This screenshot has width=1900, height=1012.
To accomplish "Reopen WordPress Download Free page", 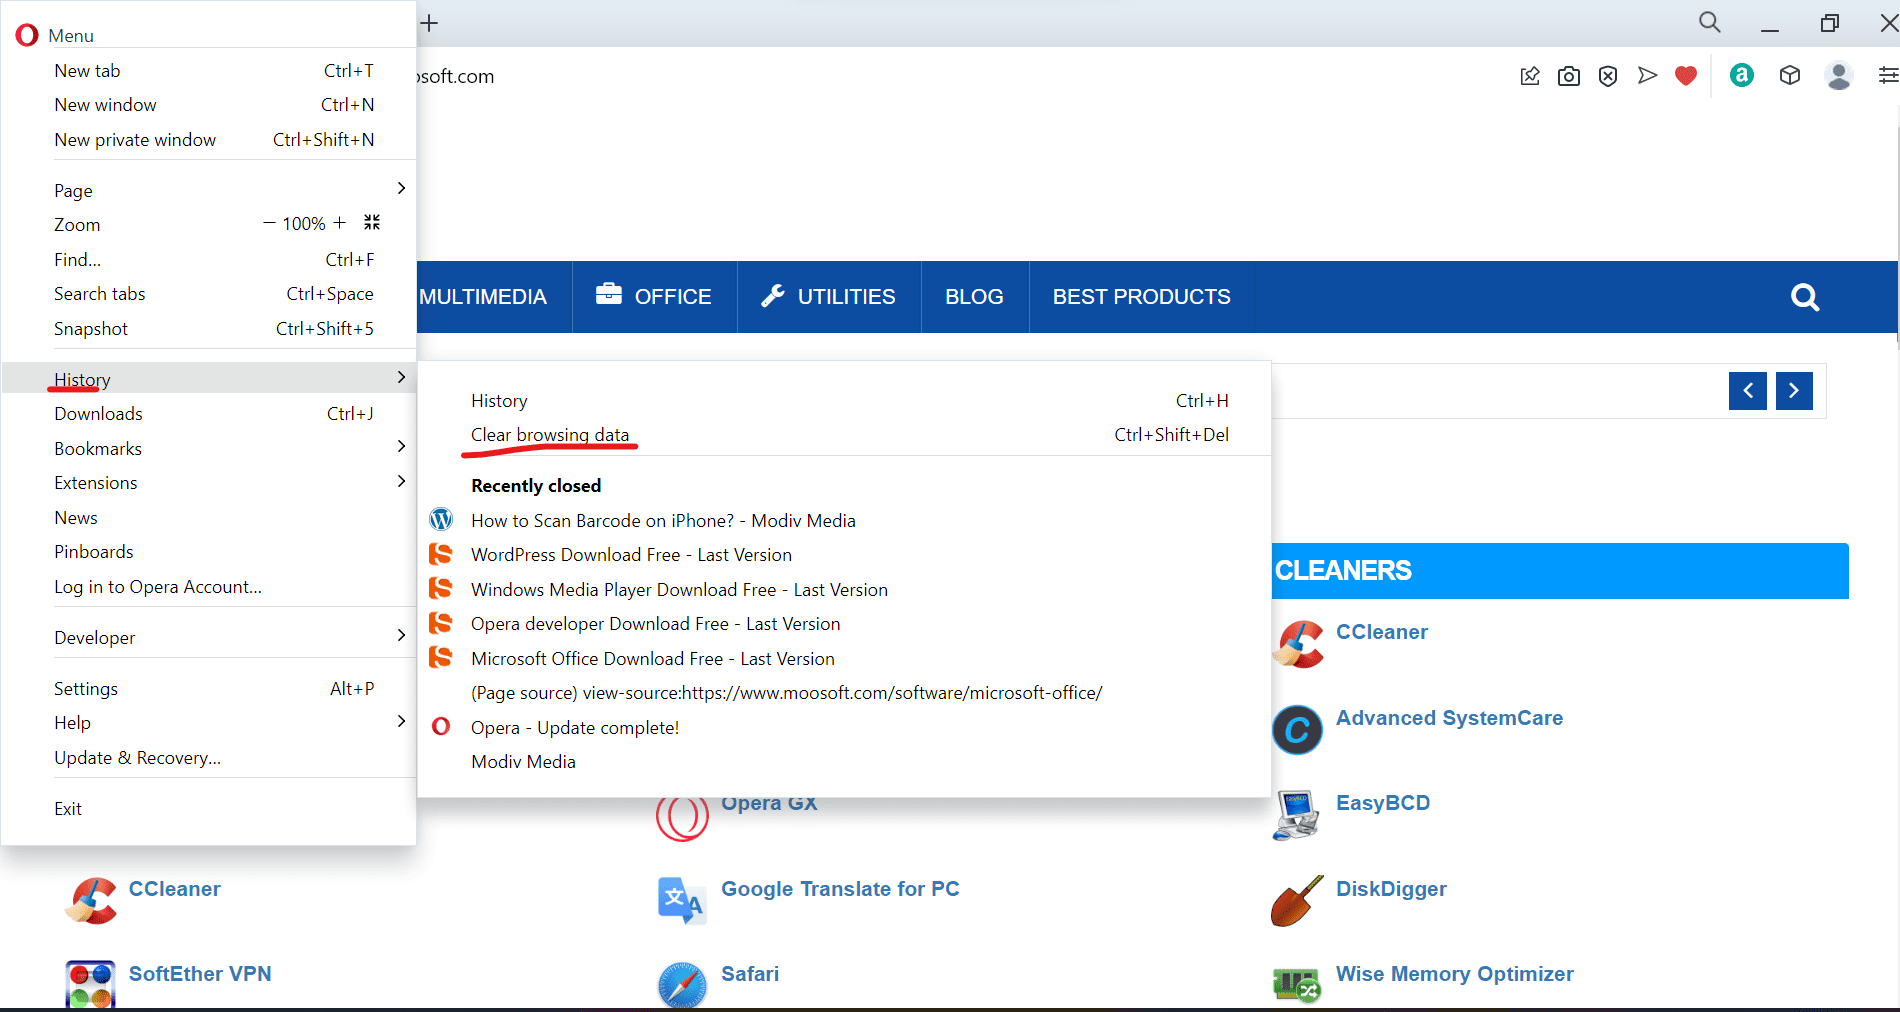I will (844, 555).
